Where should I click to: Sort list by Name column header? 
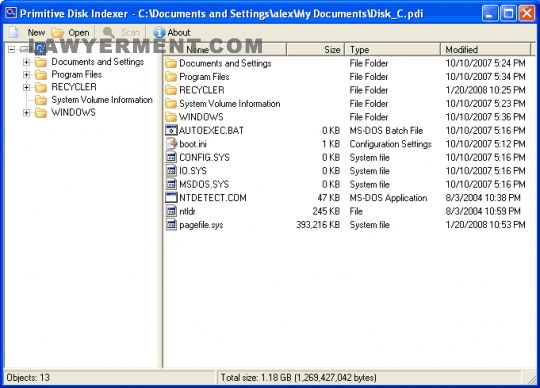(225, 50)
